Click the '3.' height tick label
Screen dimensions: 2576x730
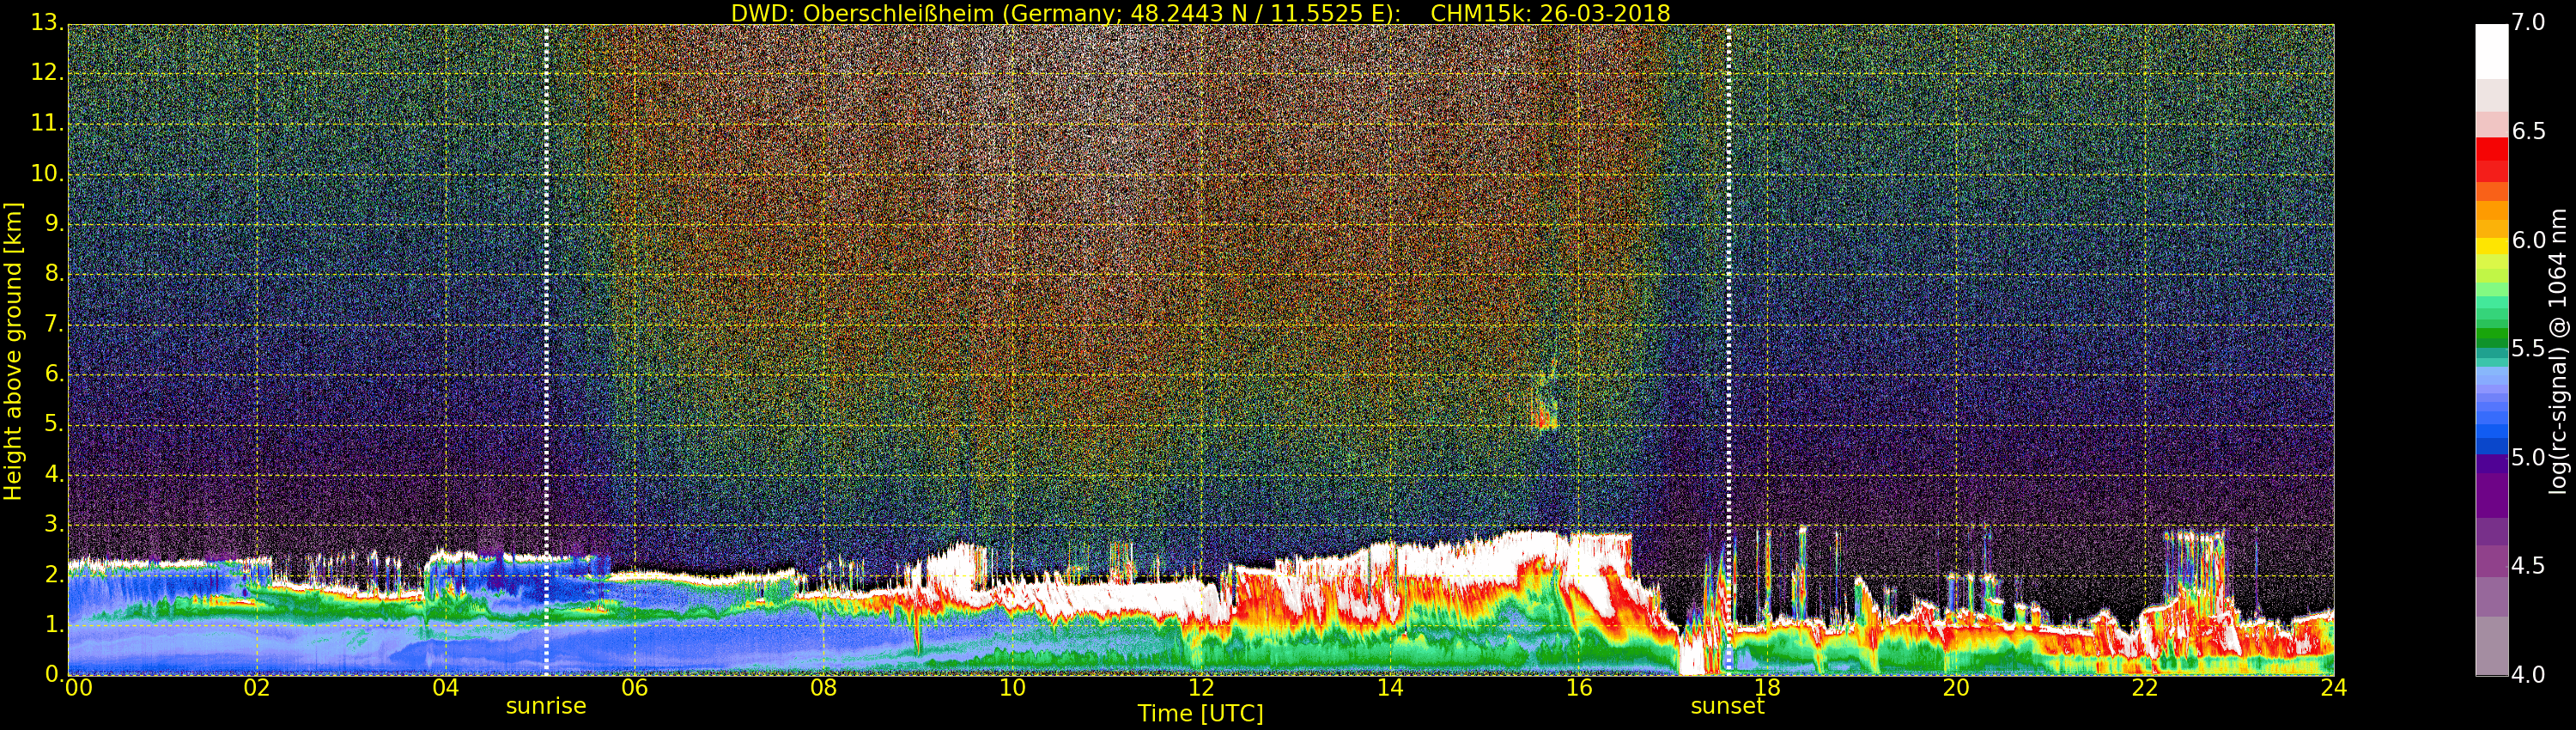click(54, 524)
